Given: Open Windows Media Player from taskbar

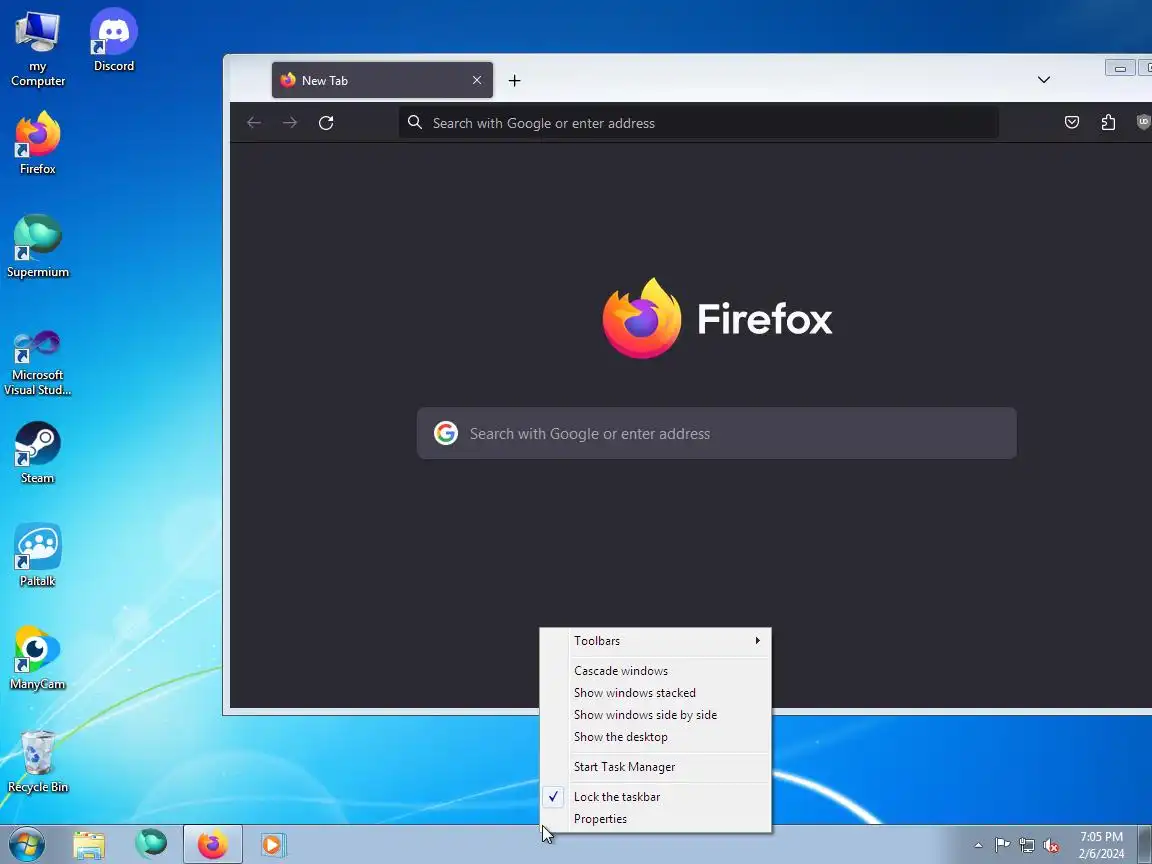Looking at the screenshot, I should click(273, 845).
